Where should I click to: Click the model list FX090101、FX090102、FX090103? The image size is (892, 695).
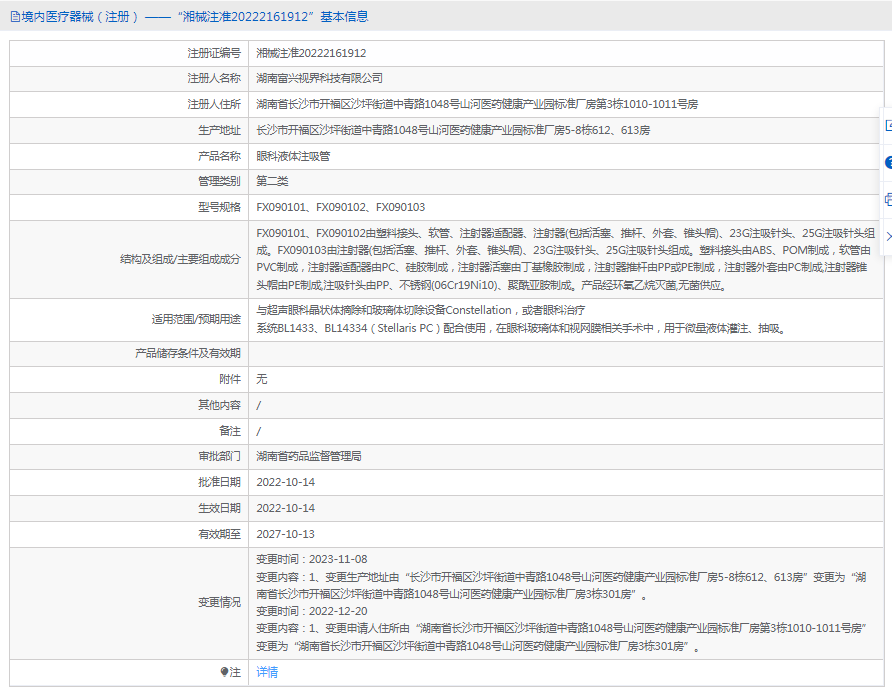click(x=340, y=208)
